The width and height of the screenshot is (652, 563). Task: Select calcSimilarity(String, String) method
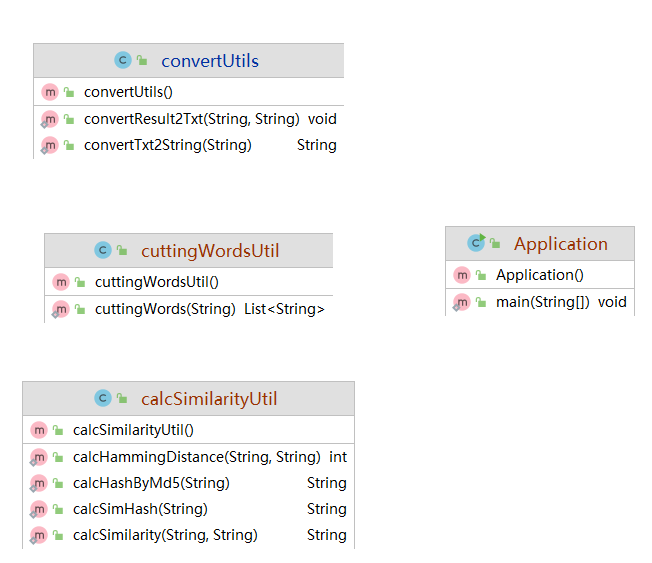165,535
